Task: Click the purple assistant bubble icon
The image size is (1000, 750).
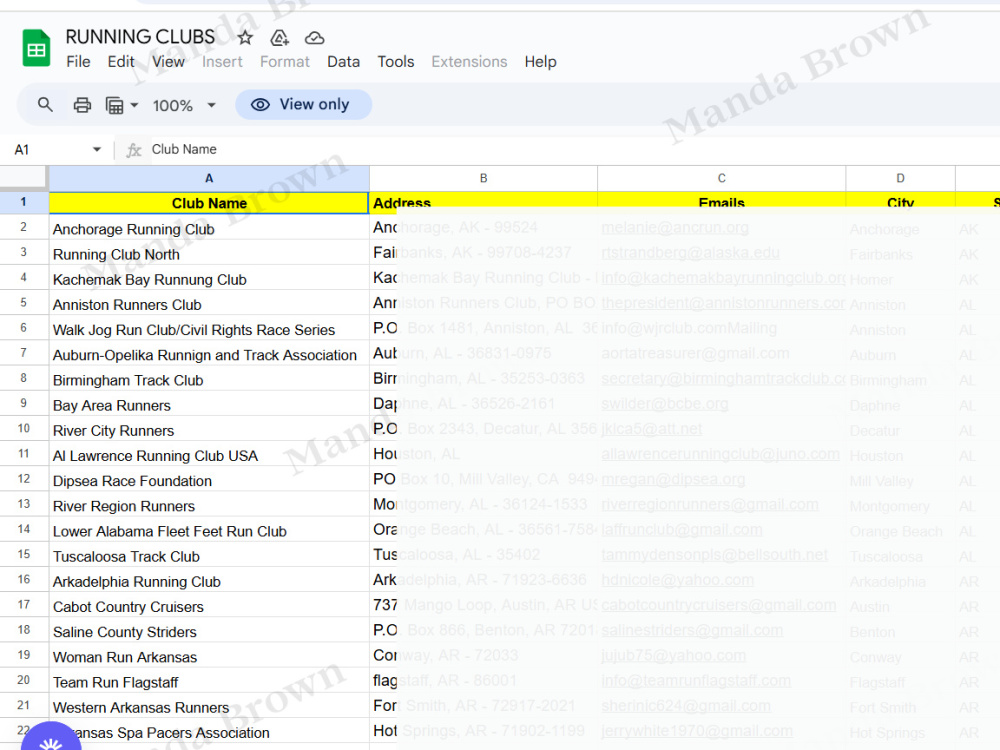Action: 51,737
